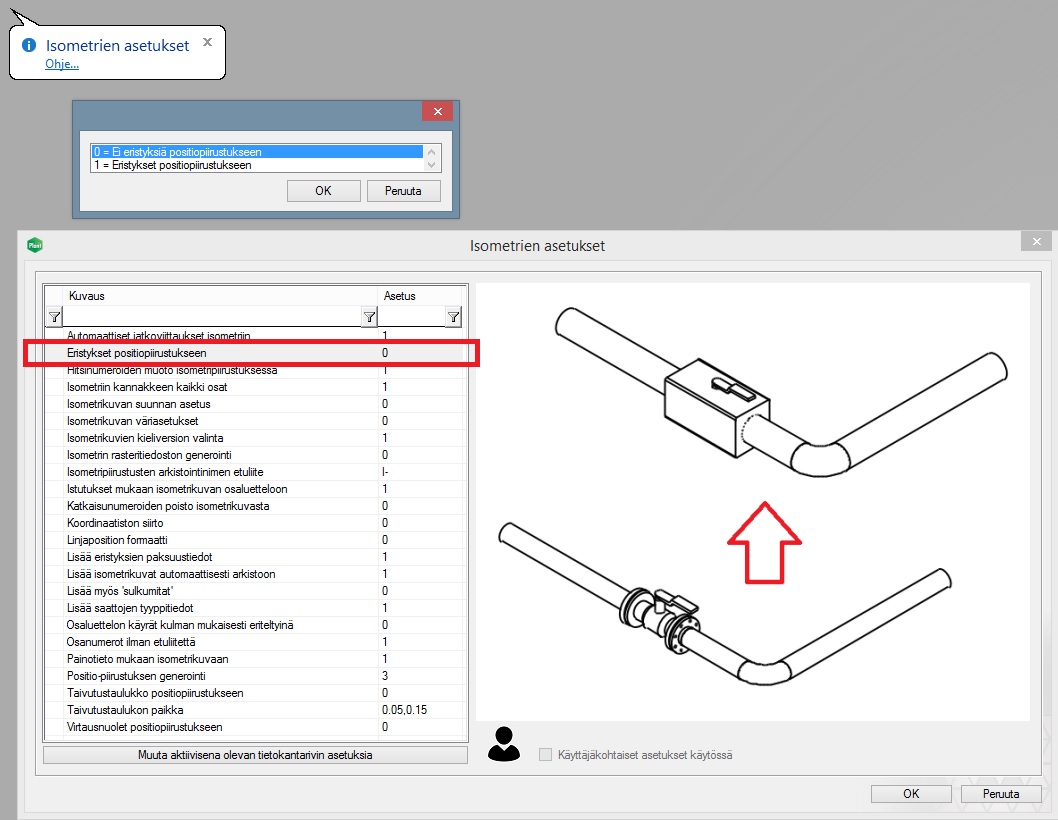The image size is (1058, 820).
Task: Click the 'I-' value for arkistointinimen etuliite
Action: coord(385,472)
